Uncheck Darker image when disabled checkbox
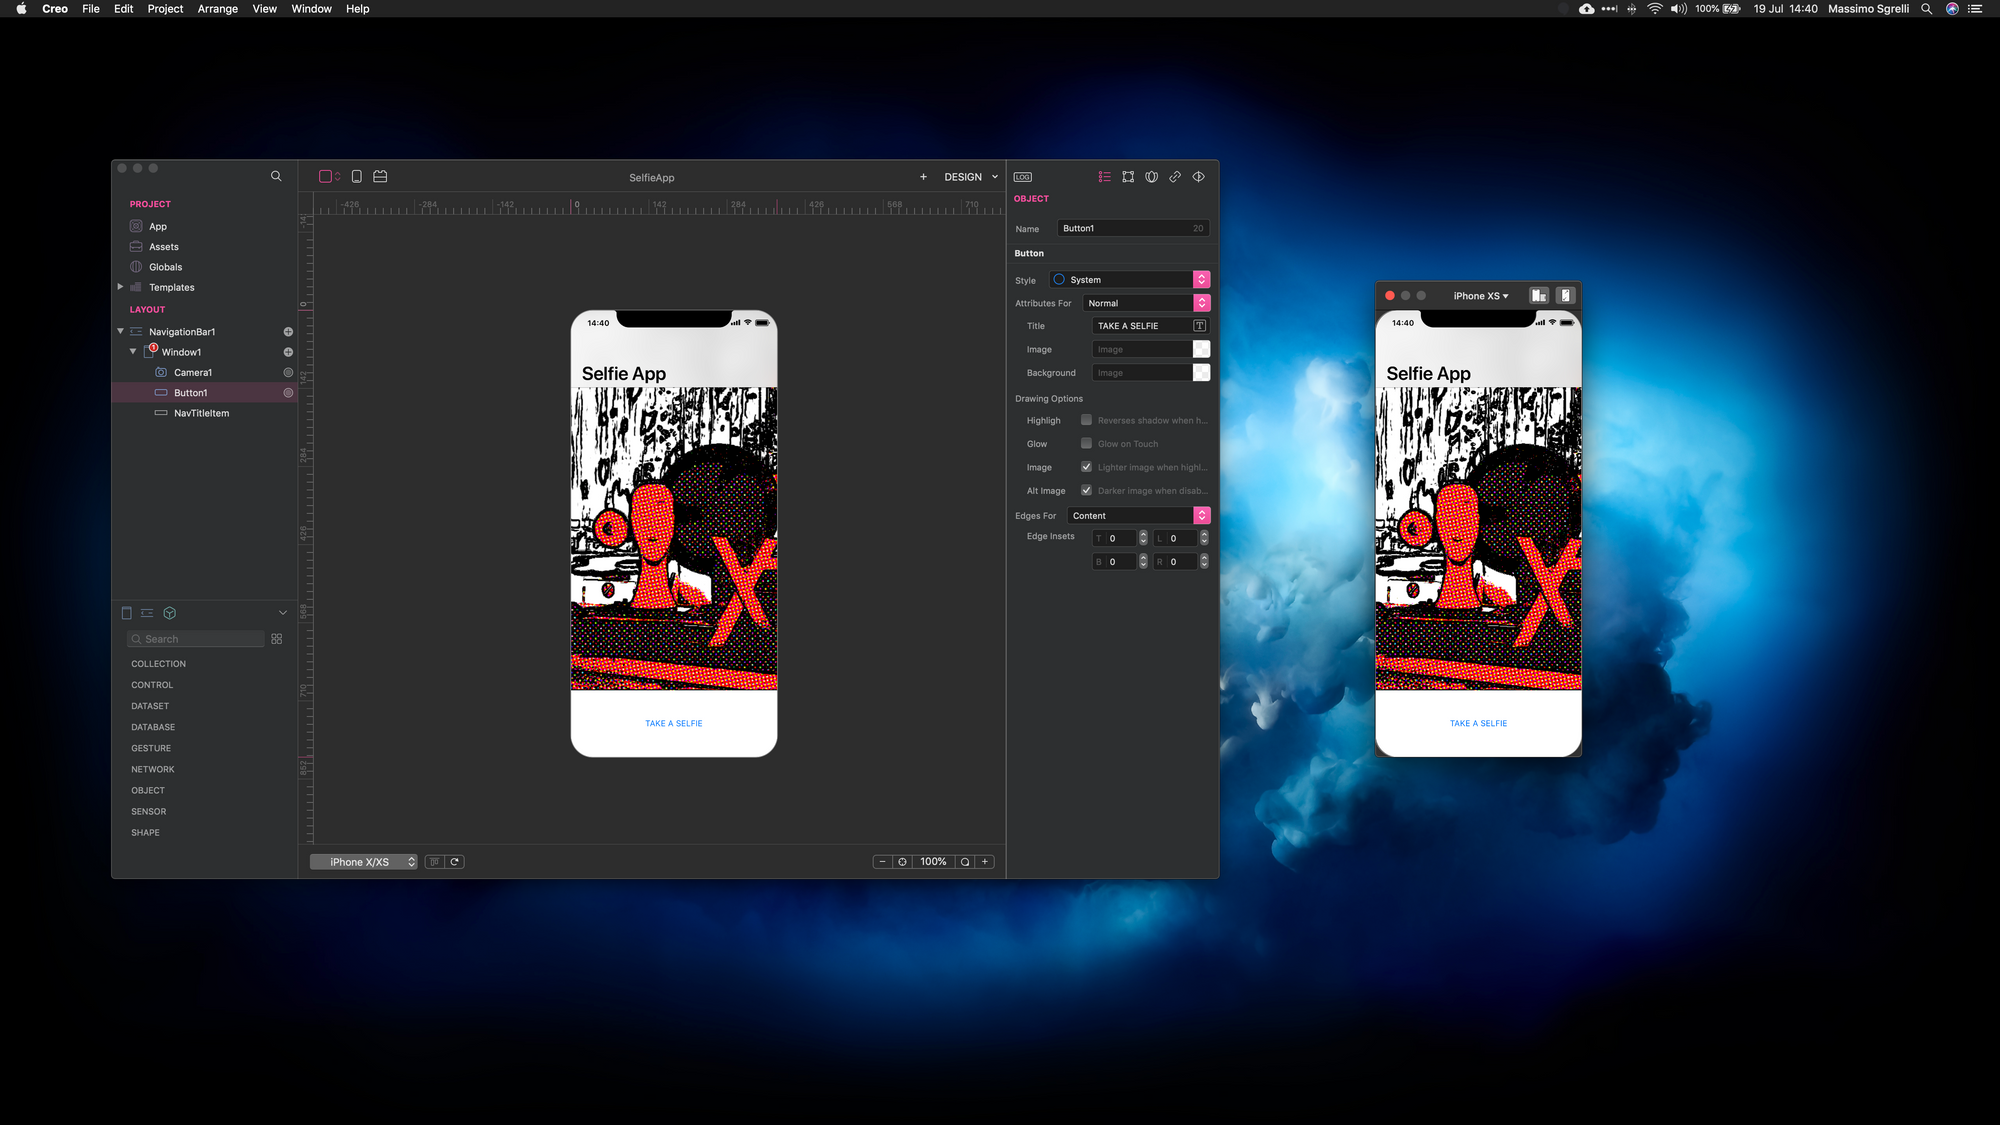 click(x=1086, y=490)
